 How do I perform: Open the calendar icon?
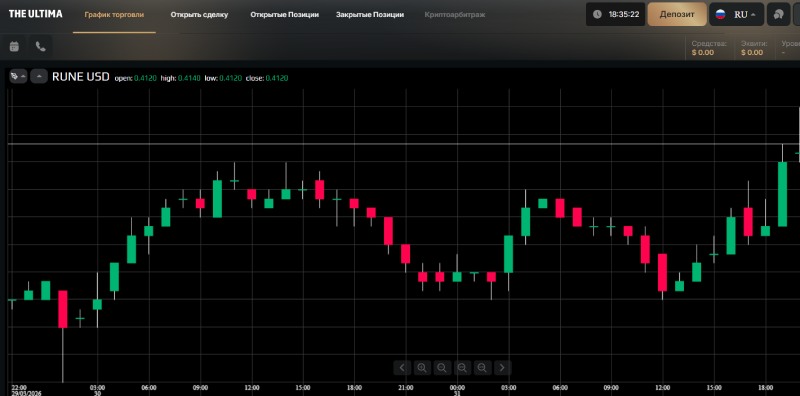click(x=14, y=46)
